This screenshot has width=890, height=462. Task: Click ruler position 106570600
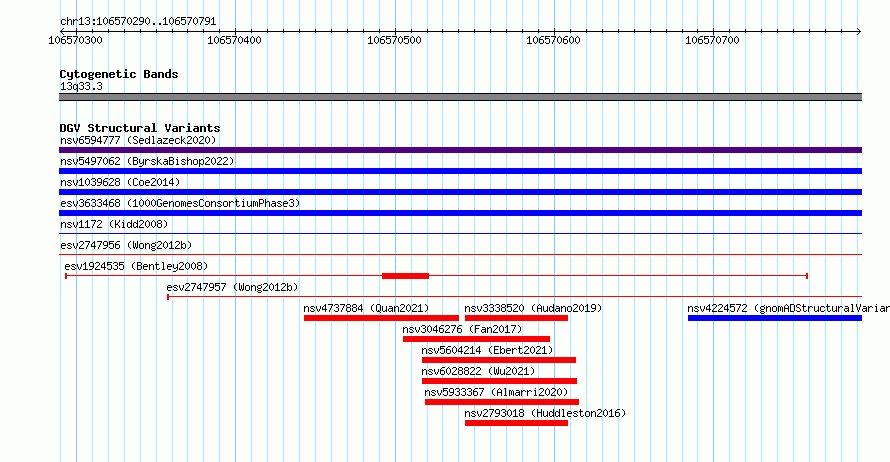pyautogui.click(x=553, y=40)
